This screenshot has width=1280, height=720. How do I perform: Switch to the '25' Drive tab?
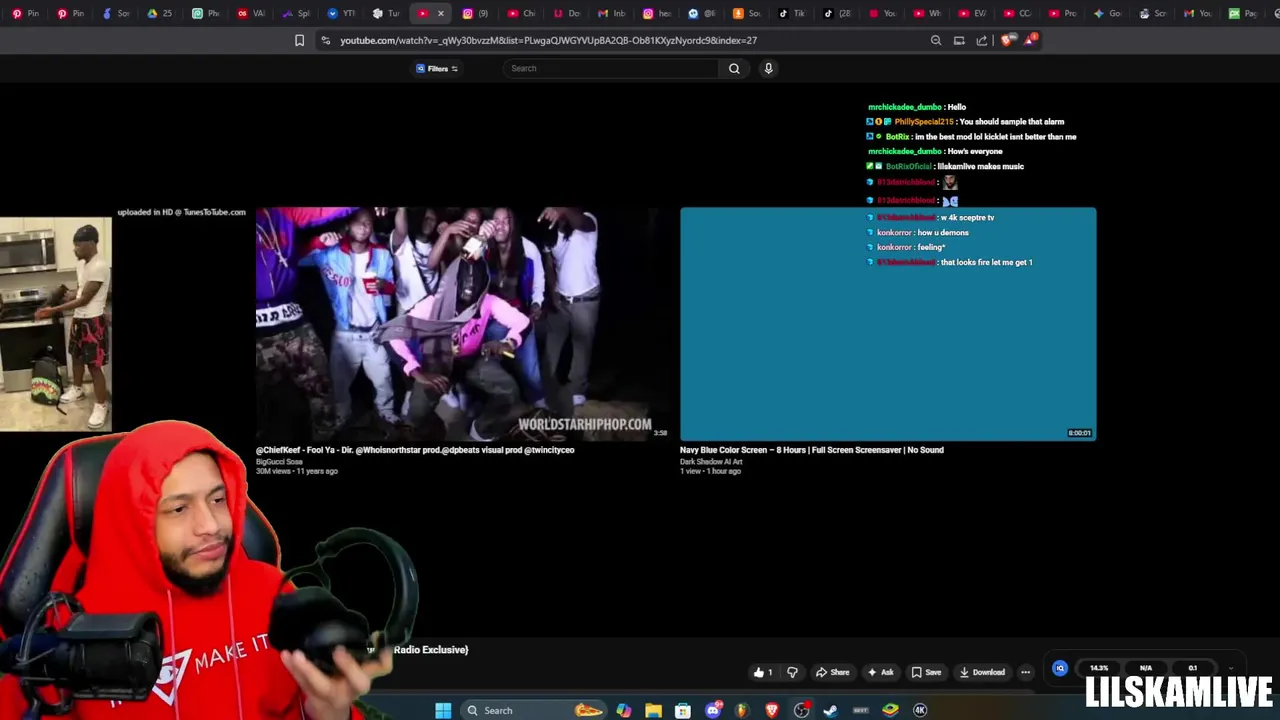point(160,13)
